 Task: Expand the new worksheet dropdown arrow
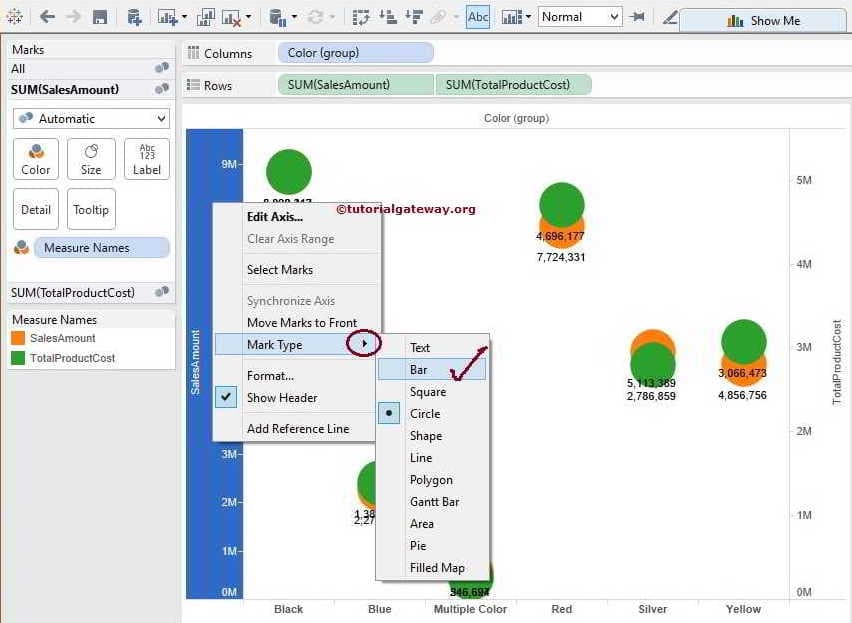[185, 17]
